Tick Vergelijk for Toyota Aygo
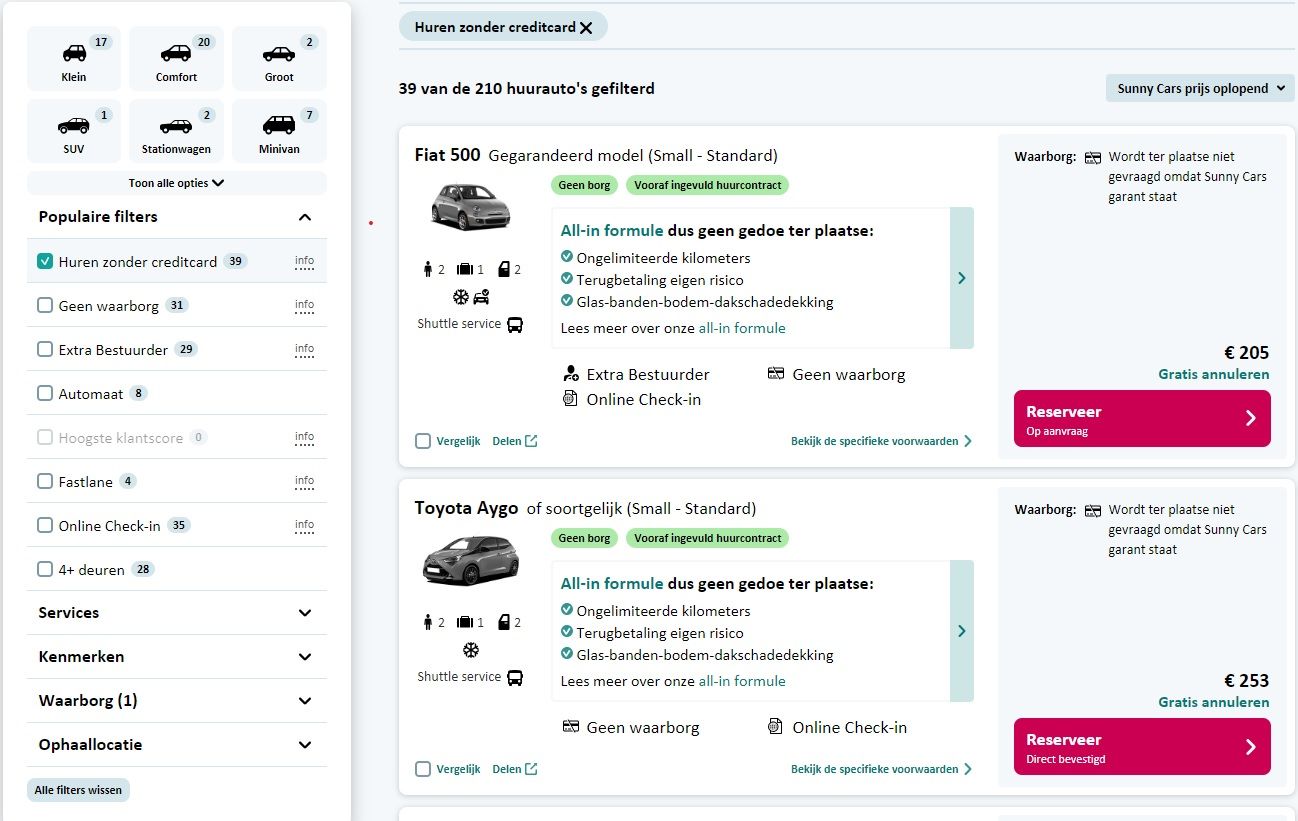This screenshot has width=1298, height=821. [423, 769]
